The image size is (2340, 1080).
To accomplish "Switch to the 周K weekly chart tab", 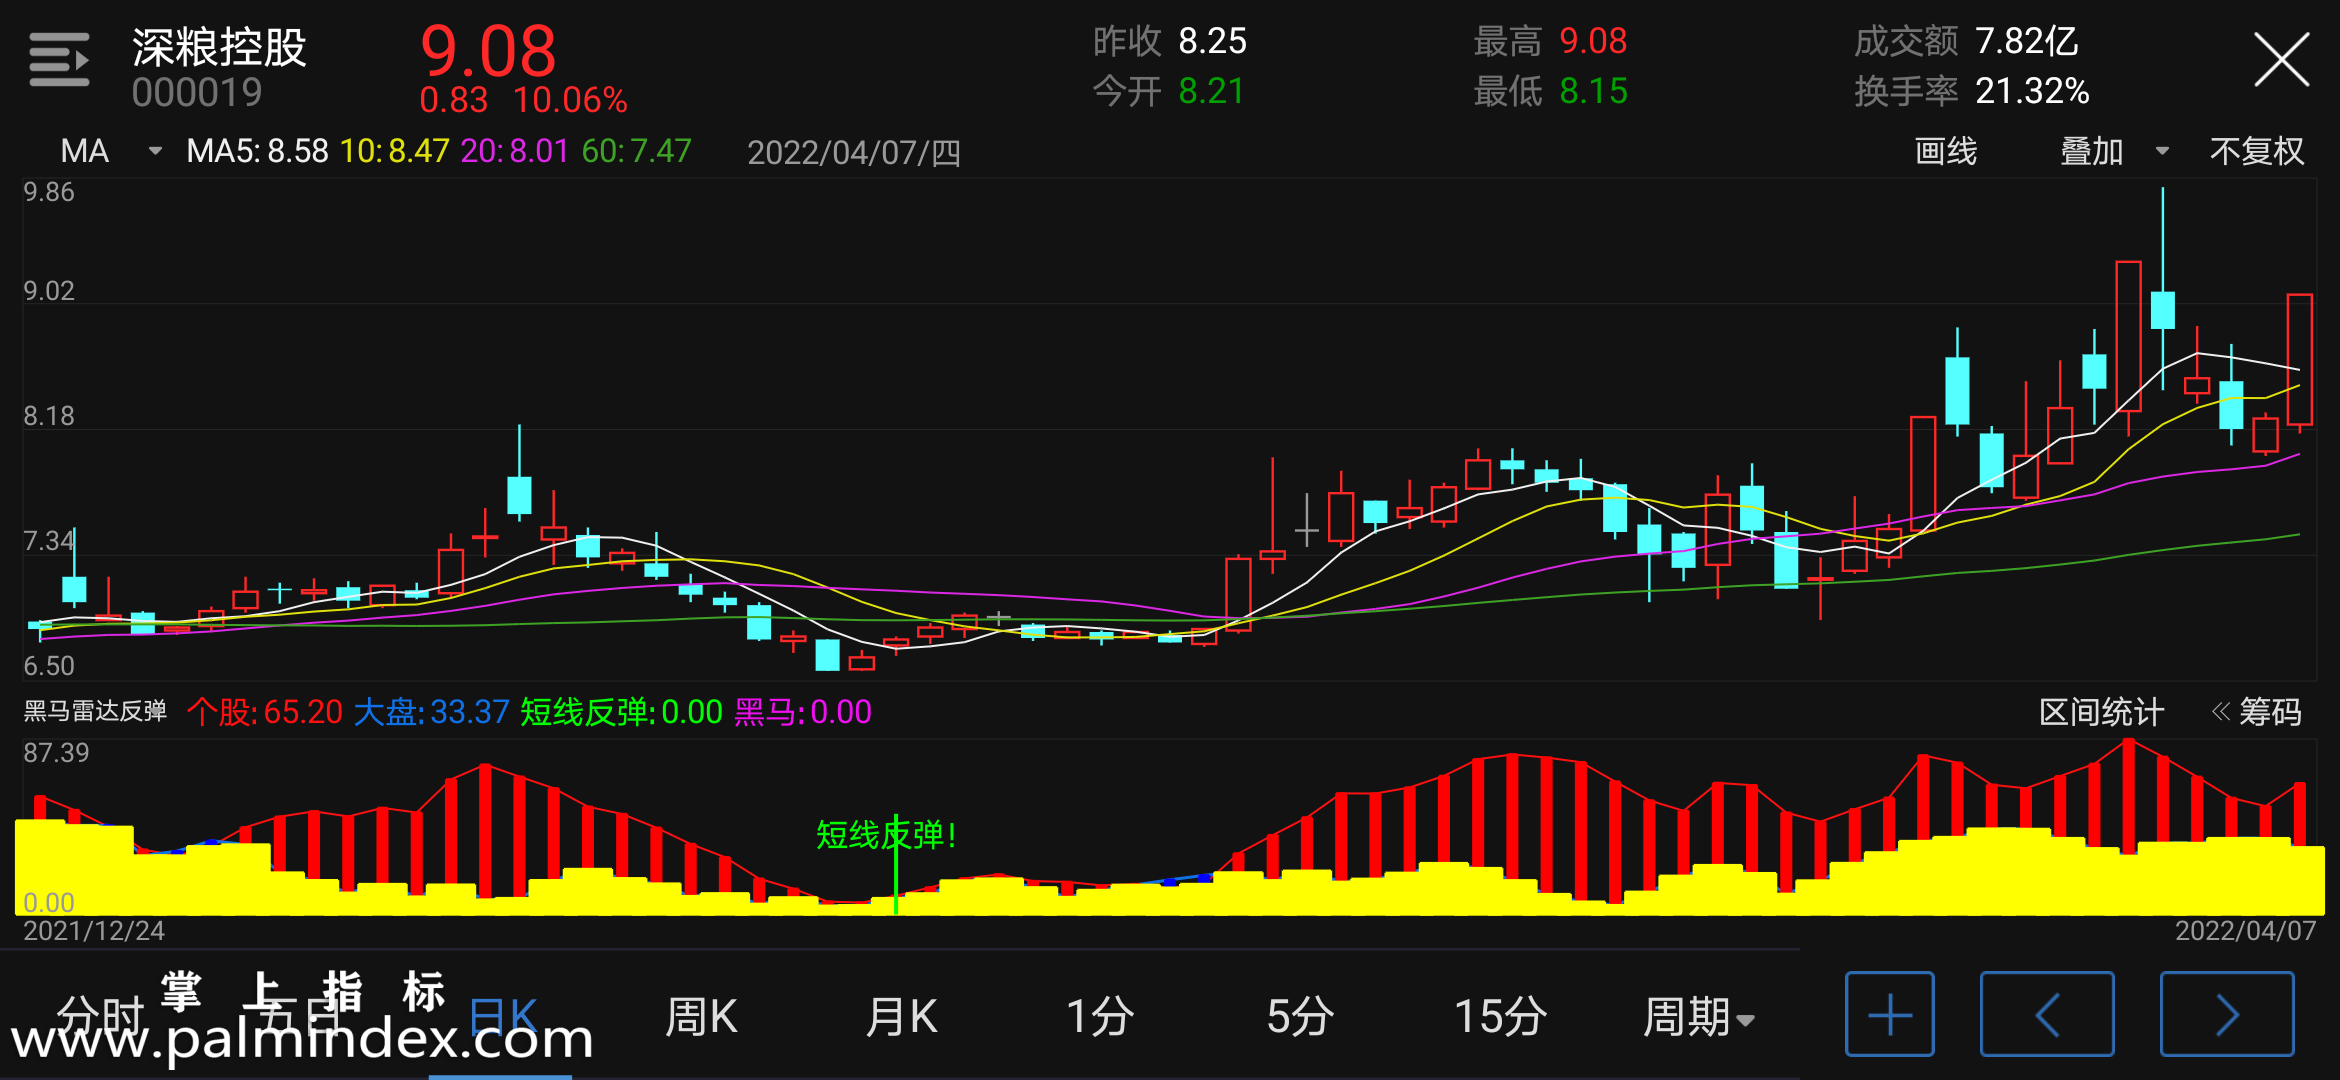I will pyautogui.click(x=701, y=1016).
